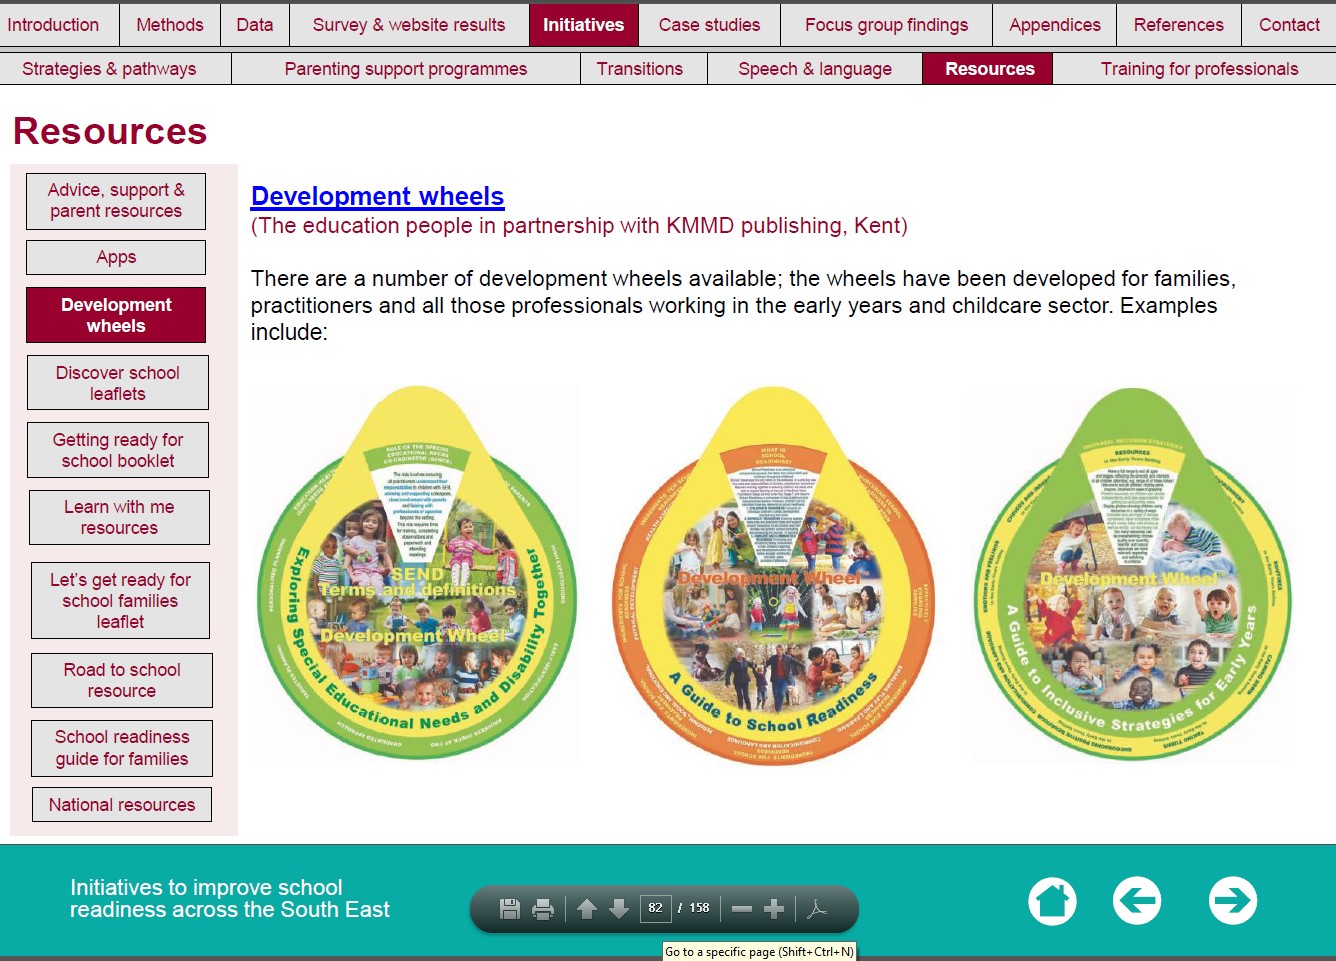Screen dimensions: 1336x961
Task: Click the home icon in footer
Action: 1052,901
